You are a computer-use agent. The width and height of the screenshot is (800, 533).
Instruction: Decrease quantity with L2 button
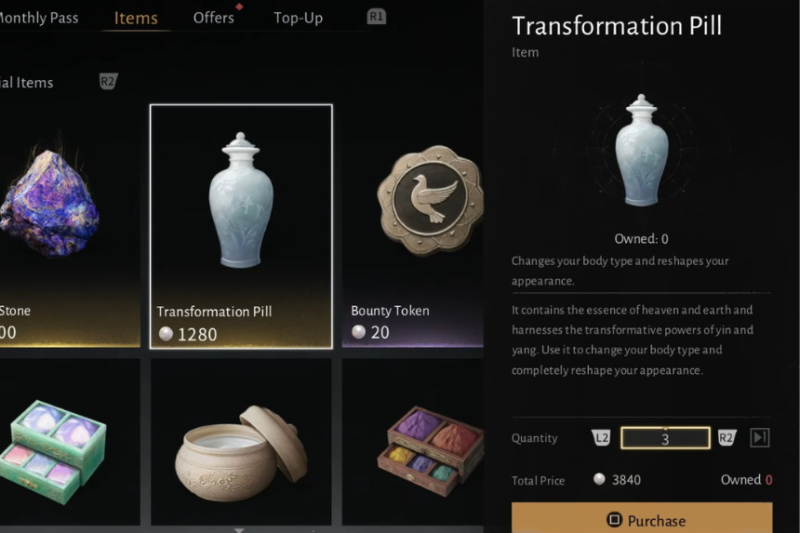point(601,438)
